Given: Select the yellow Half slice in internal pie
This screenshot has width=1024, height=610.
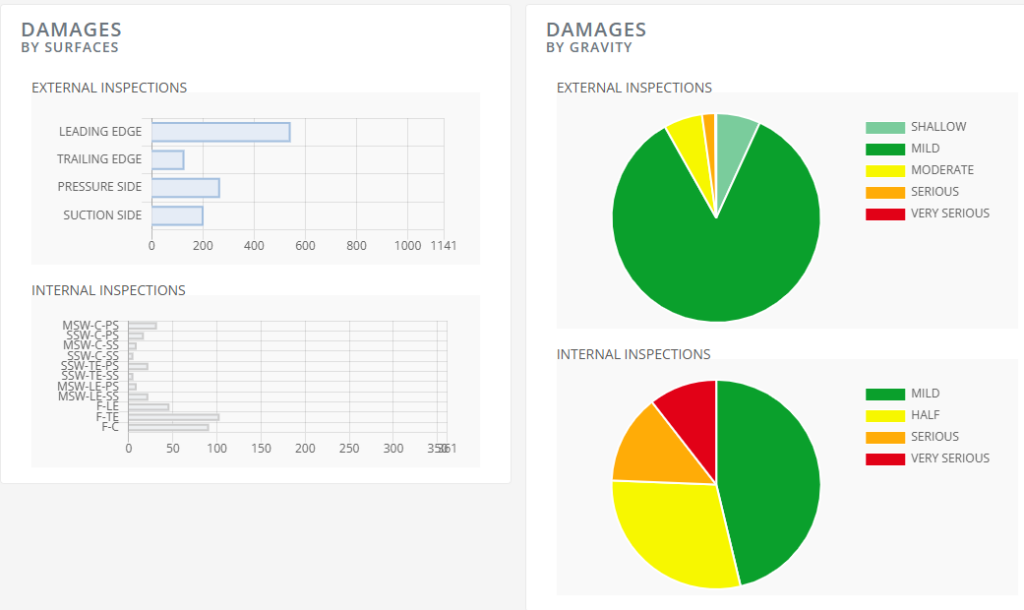Looking at the screenshot, I should [670, 530].
